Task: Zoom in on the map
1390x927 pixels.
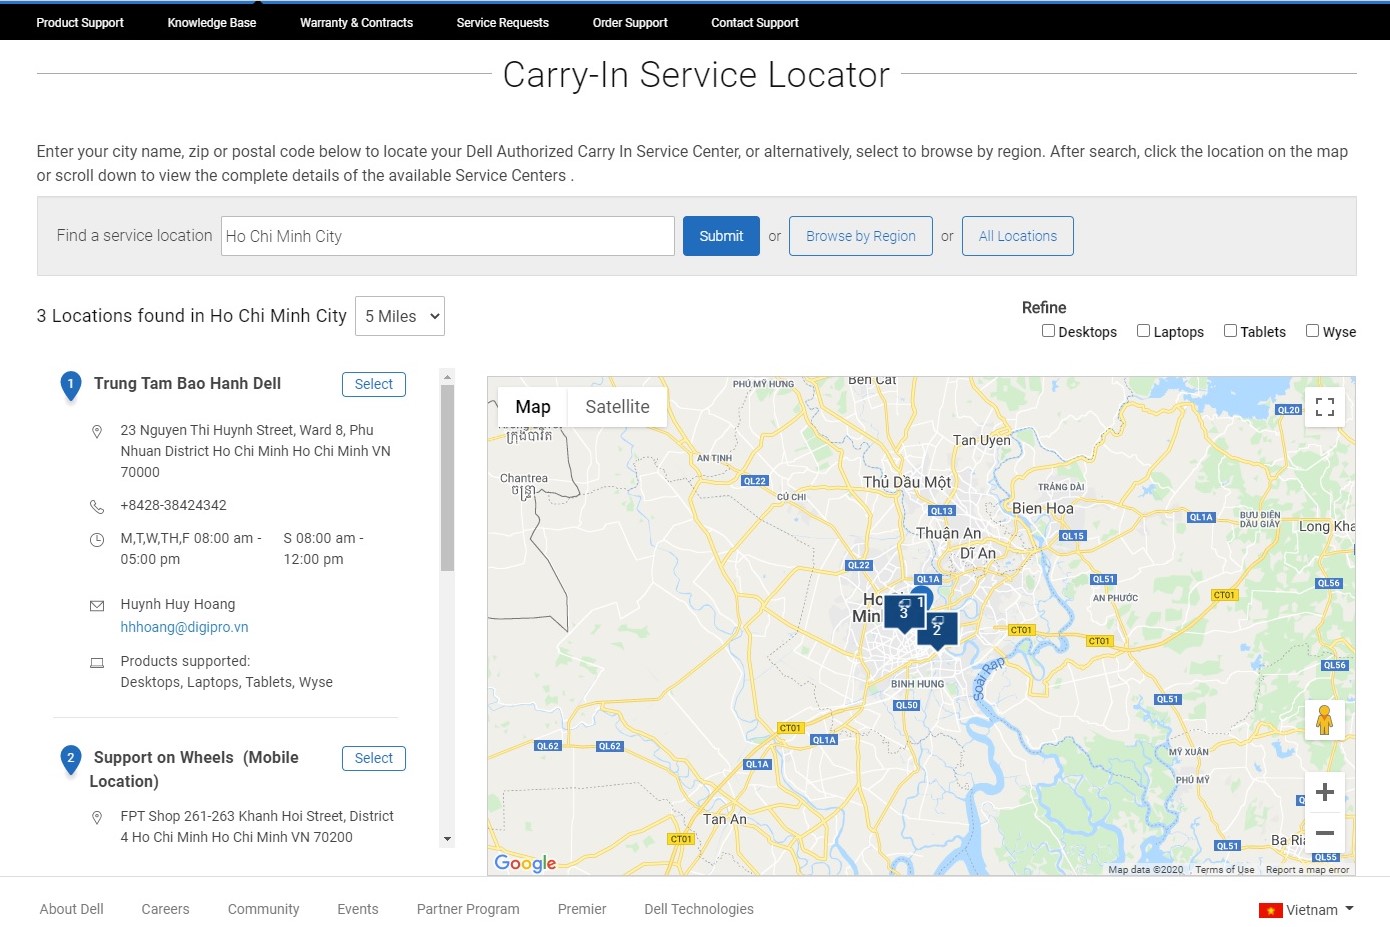Action: click(x=1325, y=792)
